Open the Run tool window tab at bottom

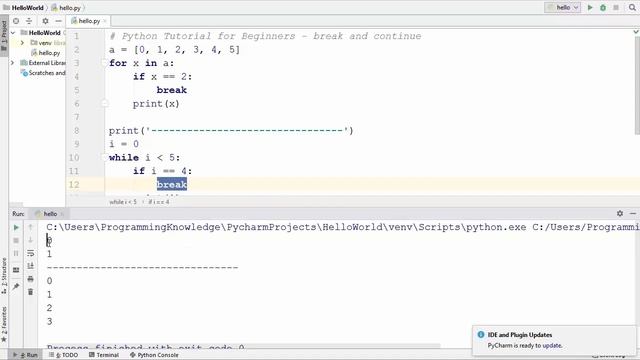26,355
